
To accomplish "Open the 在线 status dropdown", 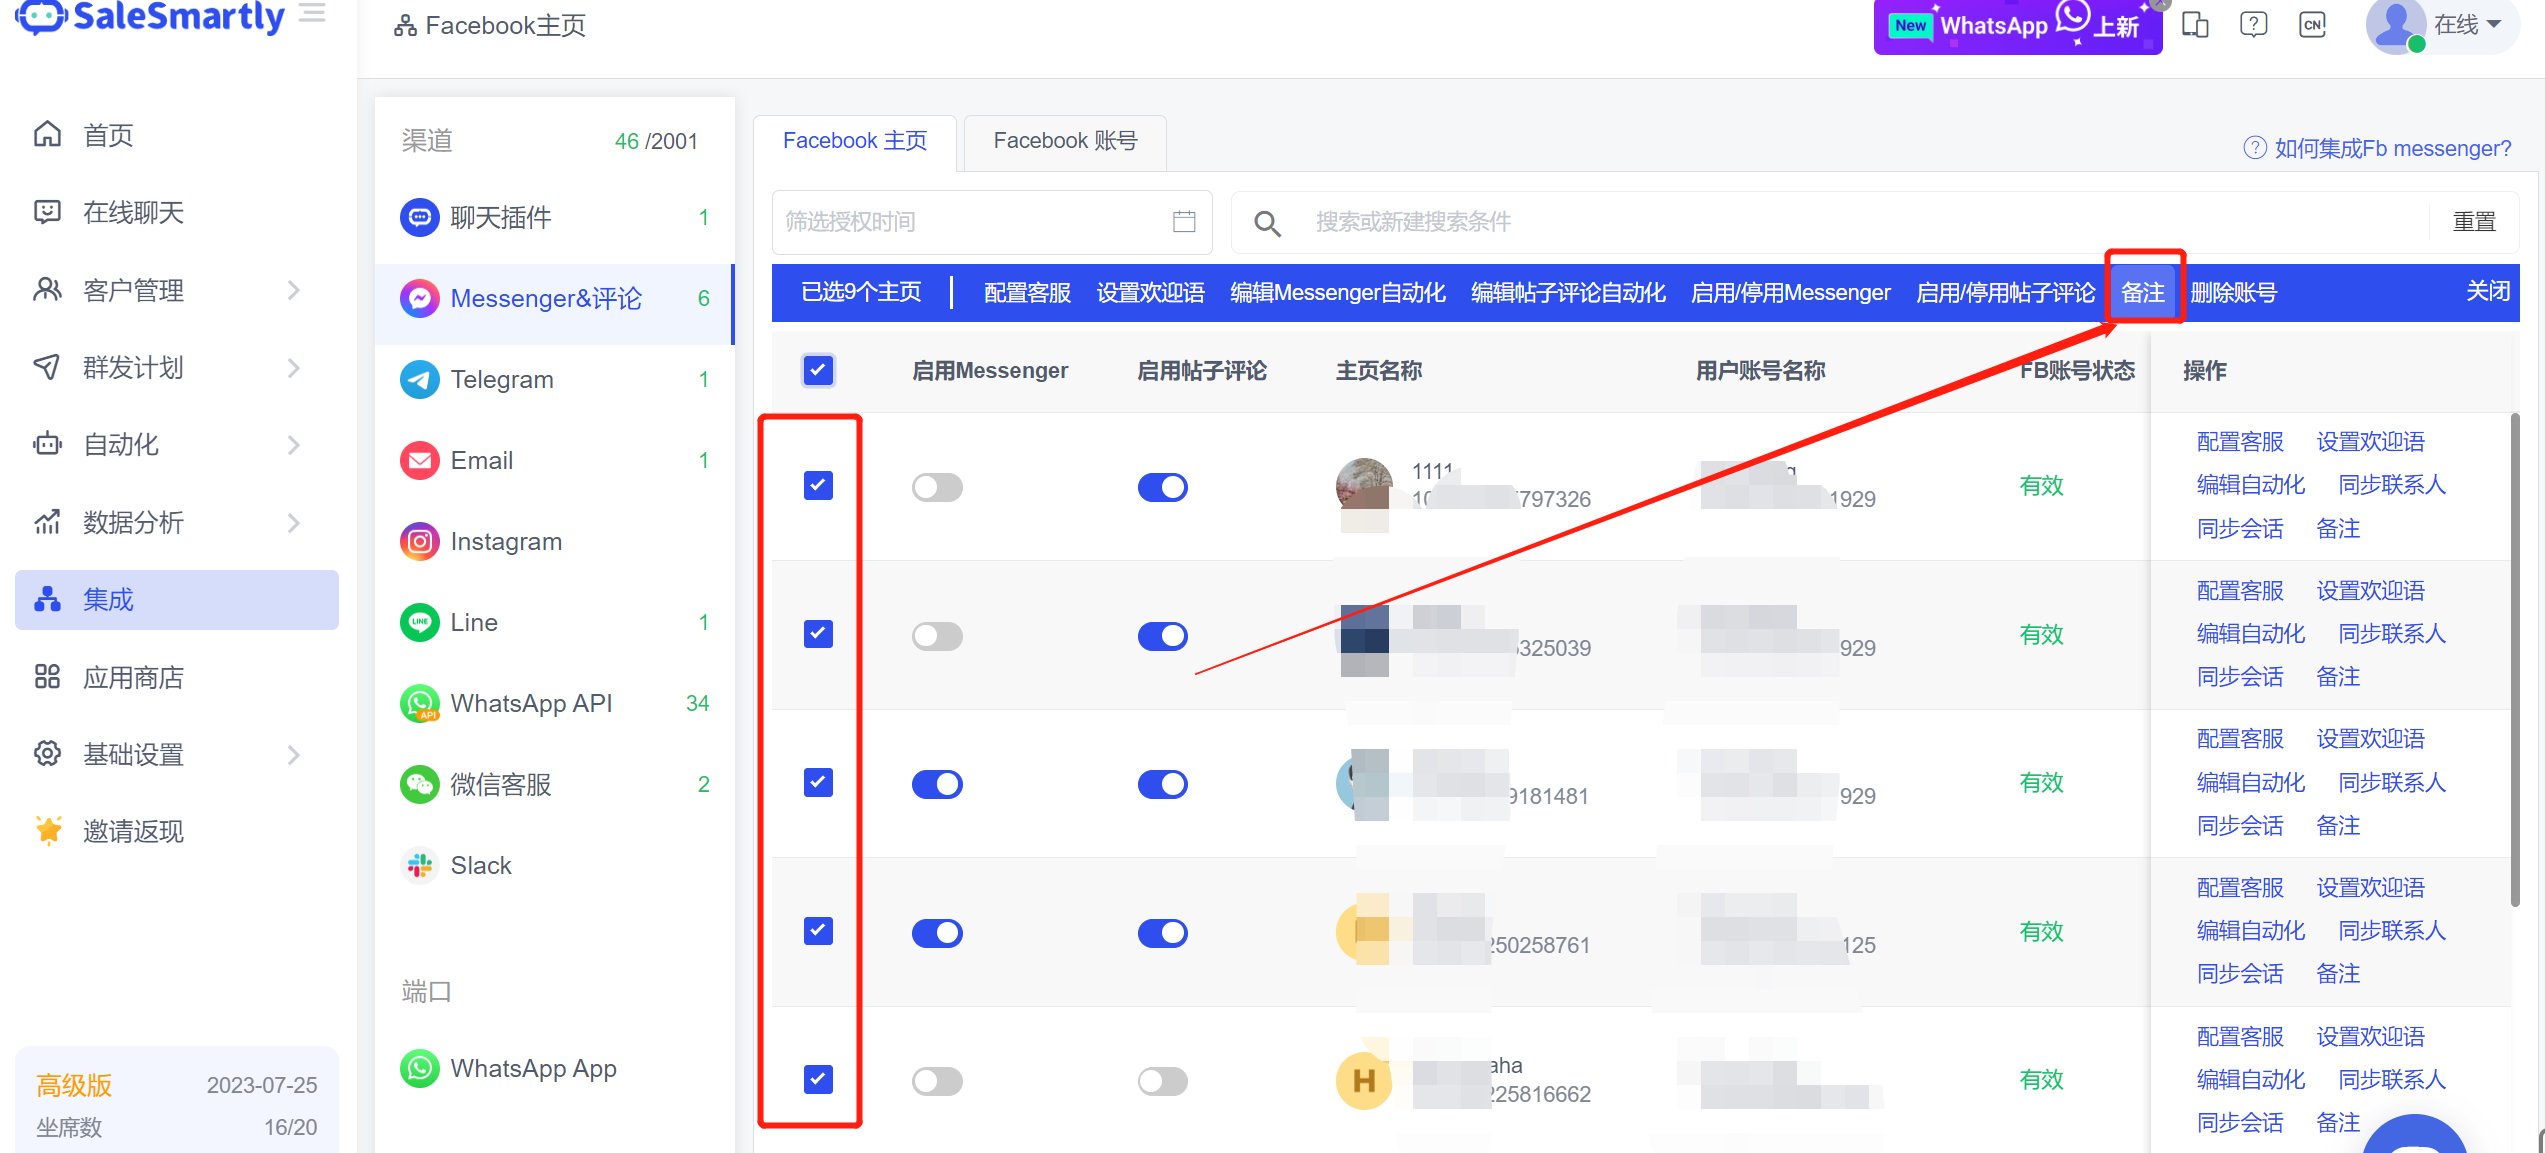I will [2466, 25].
